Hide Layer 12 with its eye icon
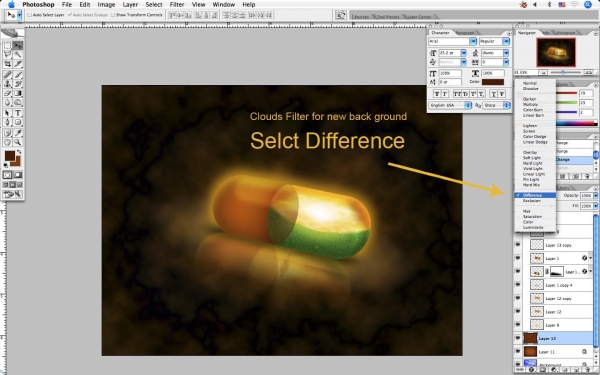 click(518, 311)
